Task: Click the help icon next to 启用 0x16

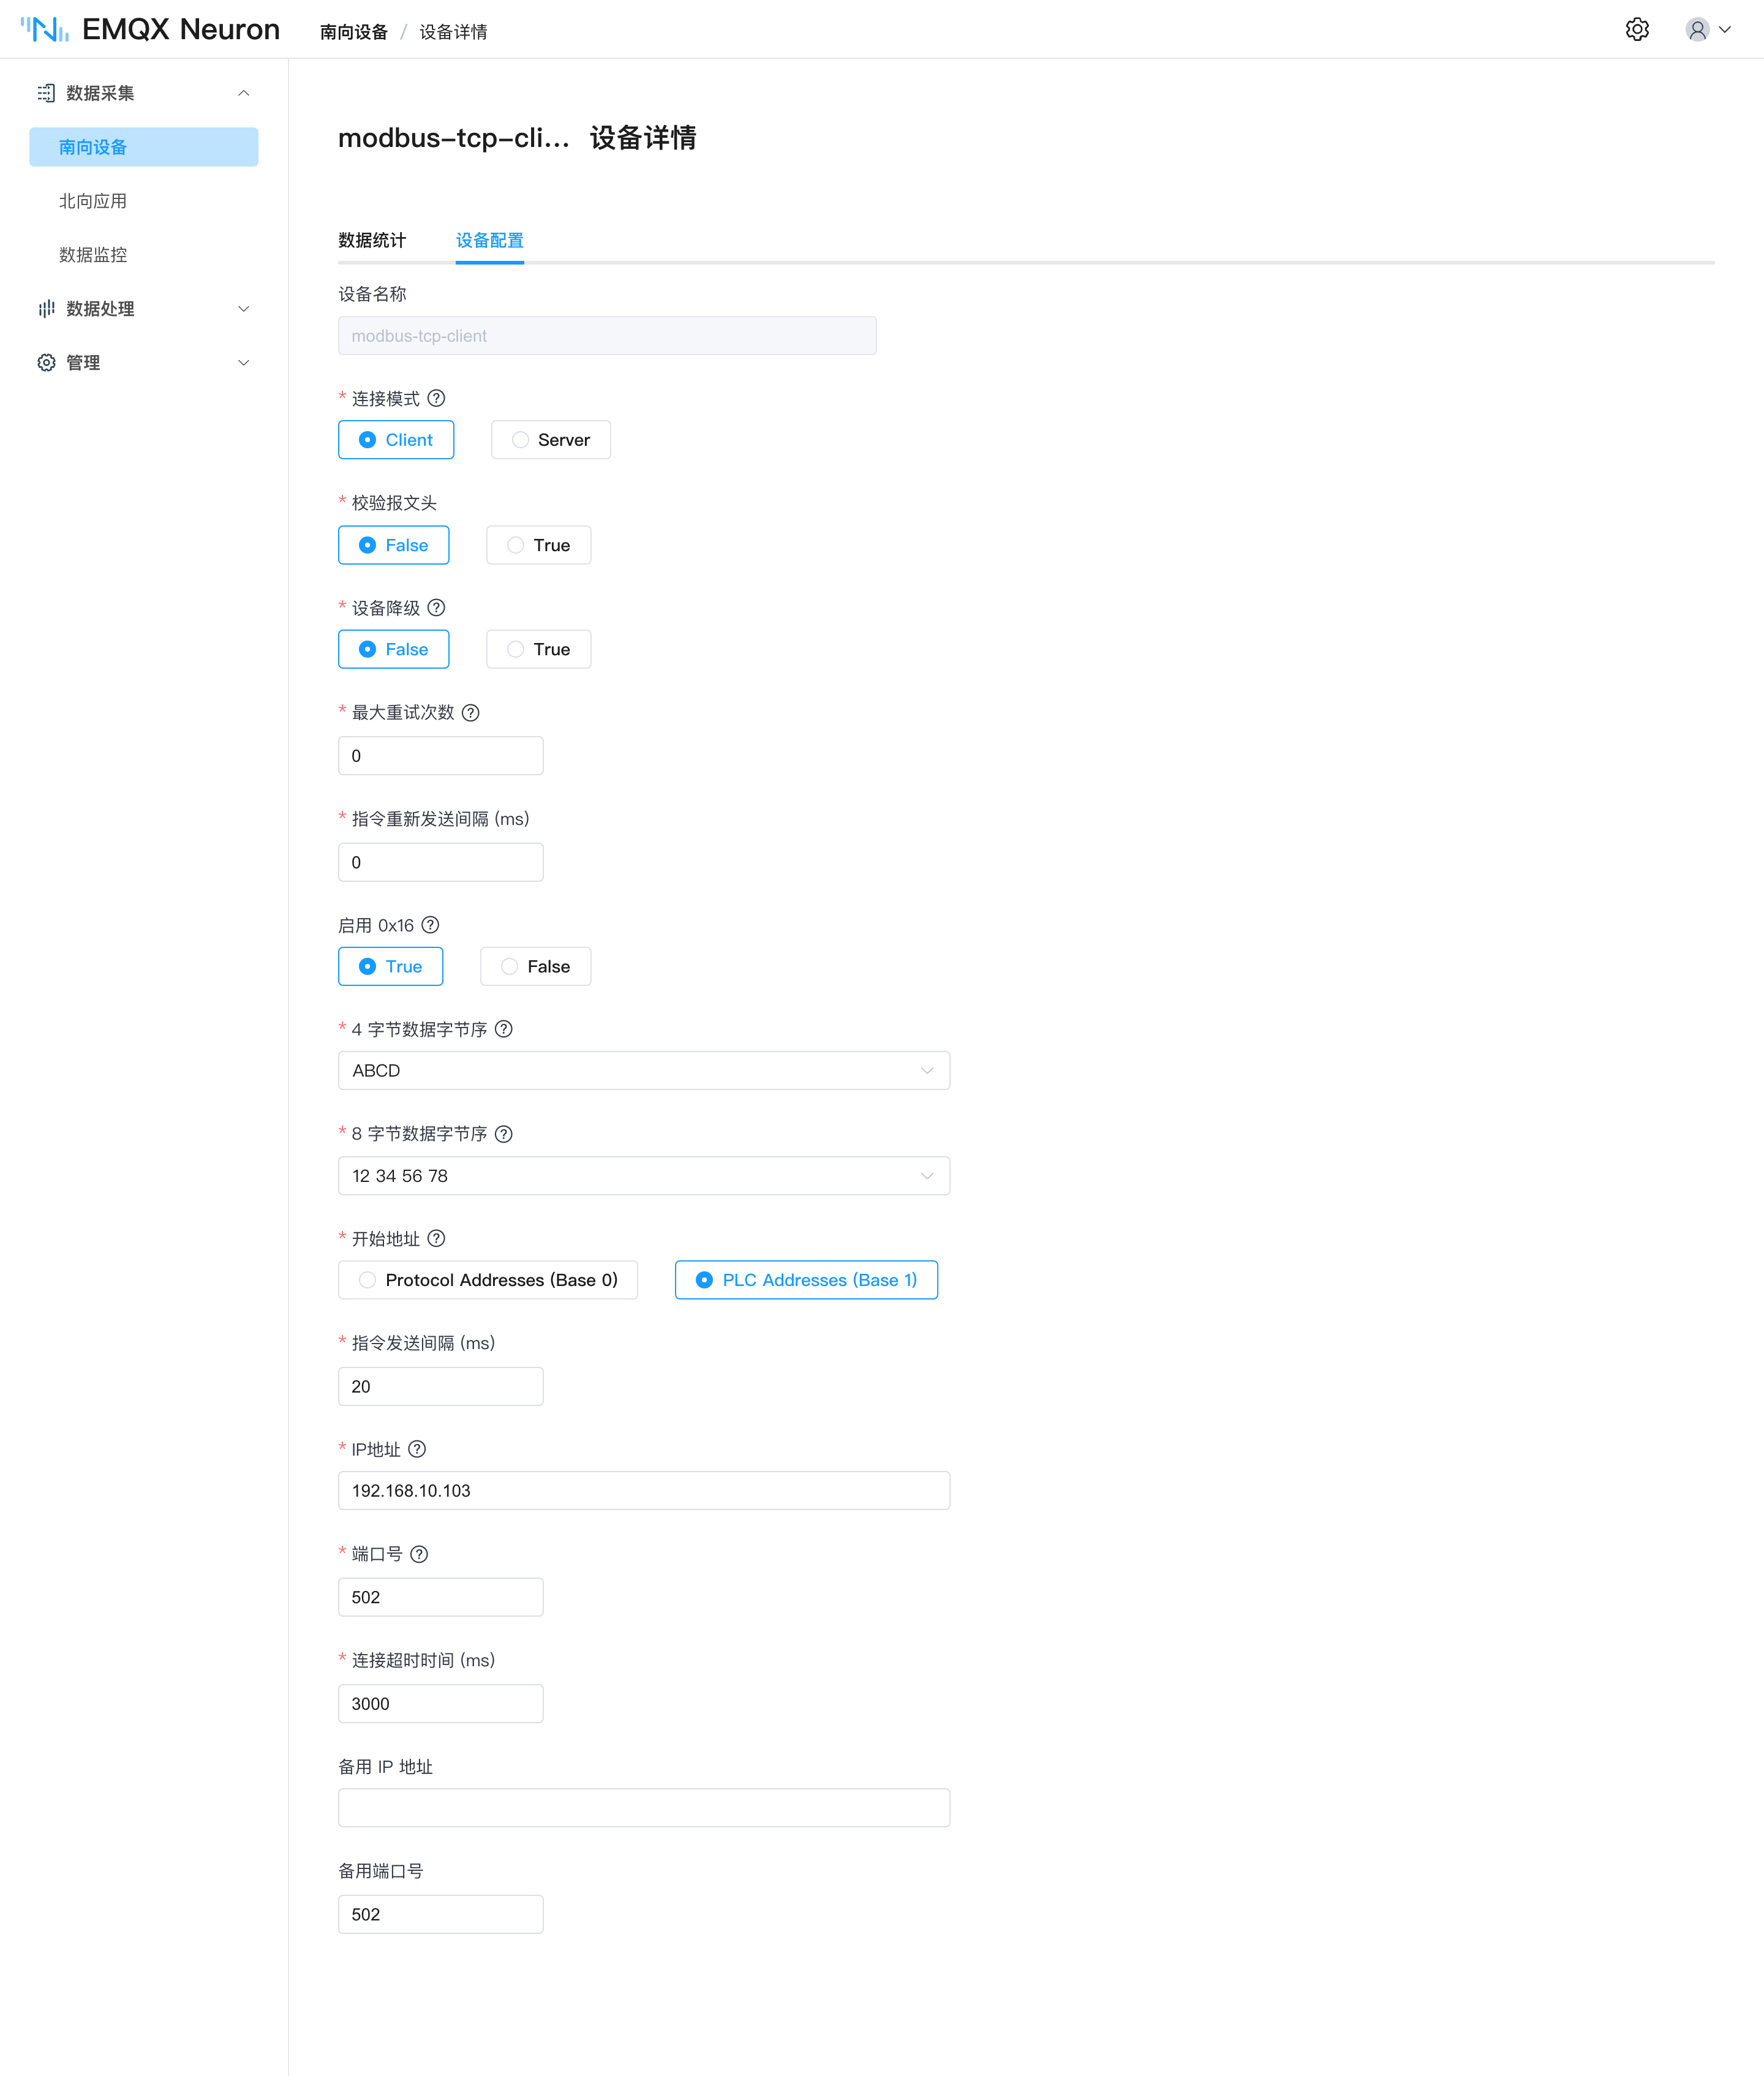Action: pyautogui.click(x=431, y=925)
